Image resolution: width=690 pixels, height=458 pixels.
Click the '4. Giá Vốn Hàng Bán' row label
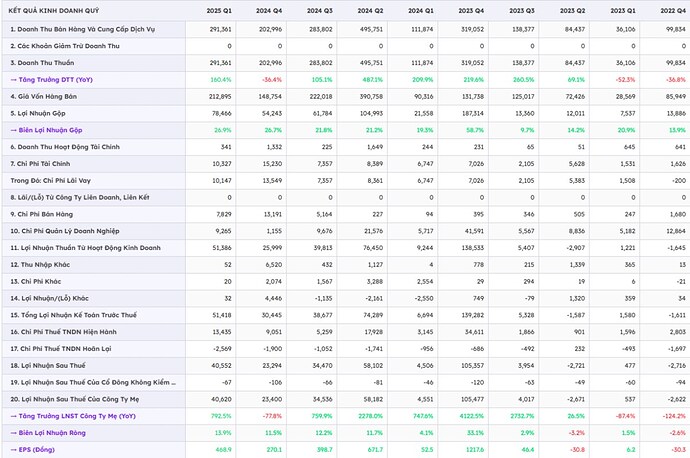coord(44,98)
